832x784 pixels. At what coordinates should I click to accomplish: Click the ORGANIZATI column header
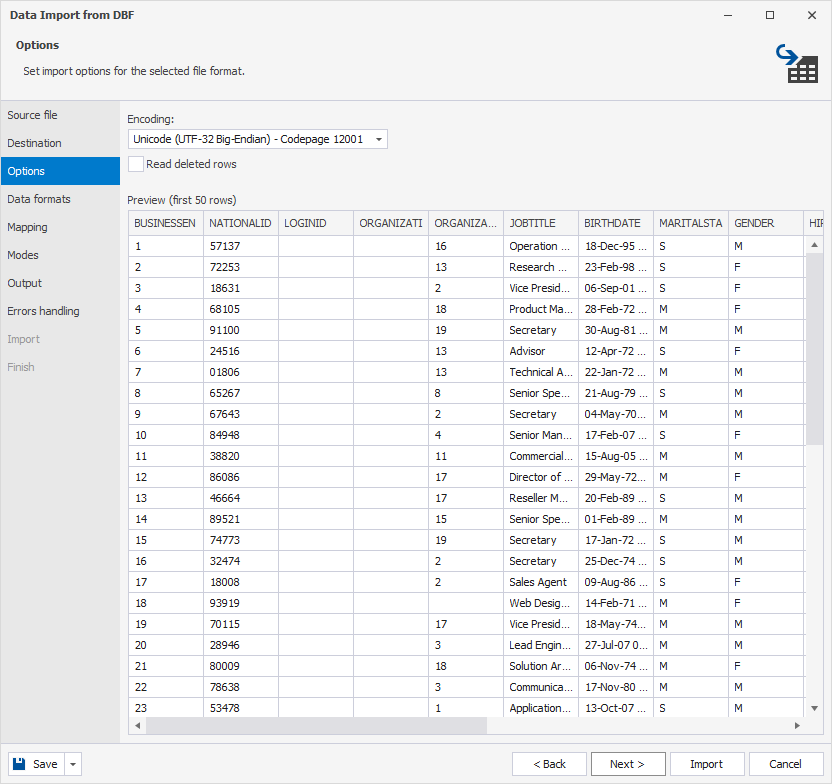coord(391,223)
